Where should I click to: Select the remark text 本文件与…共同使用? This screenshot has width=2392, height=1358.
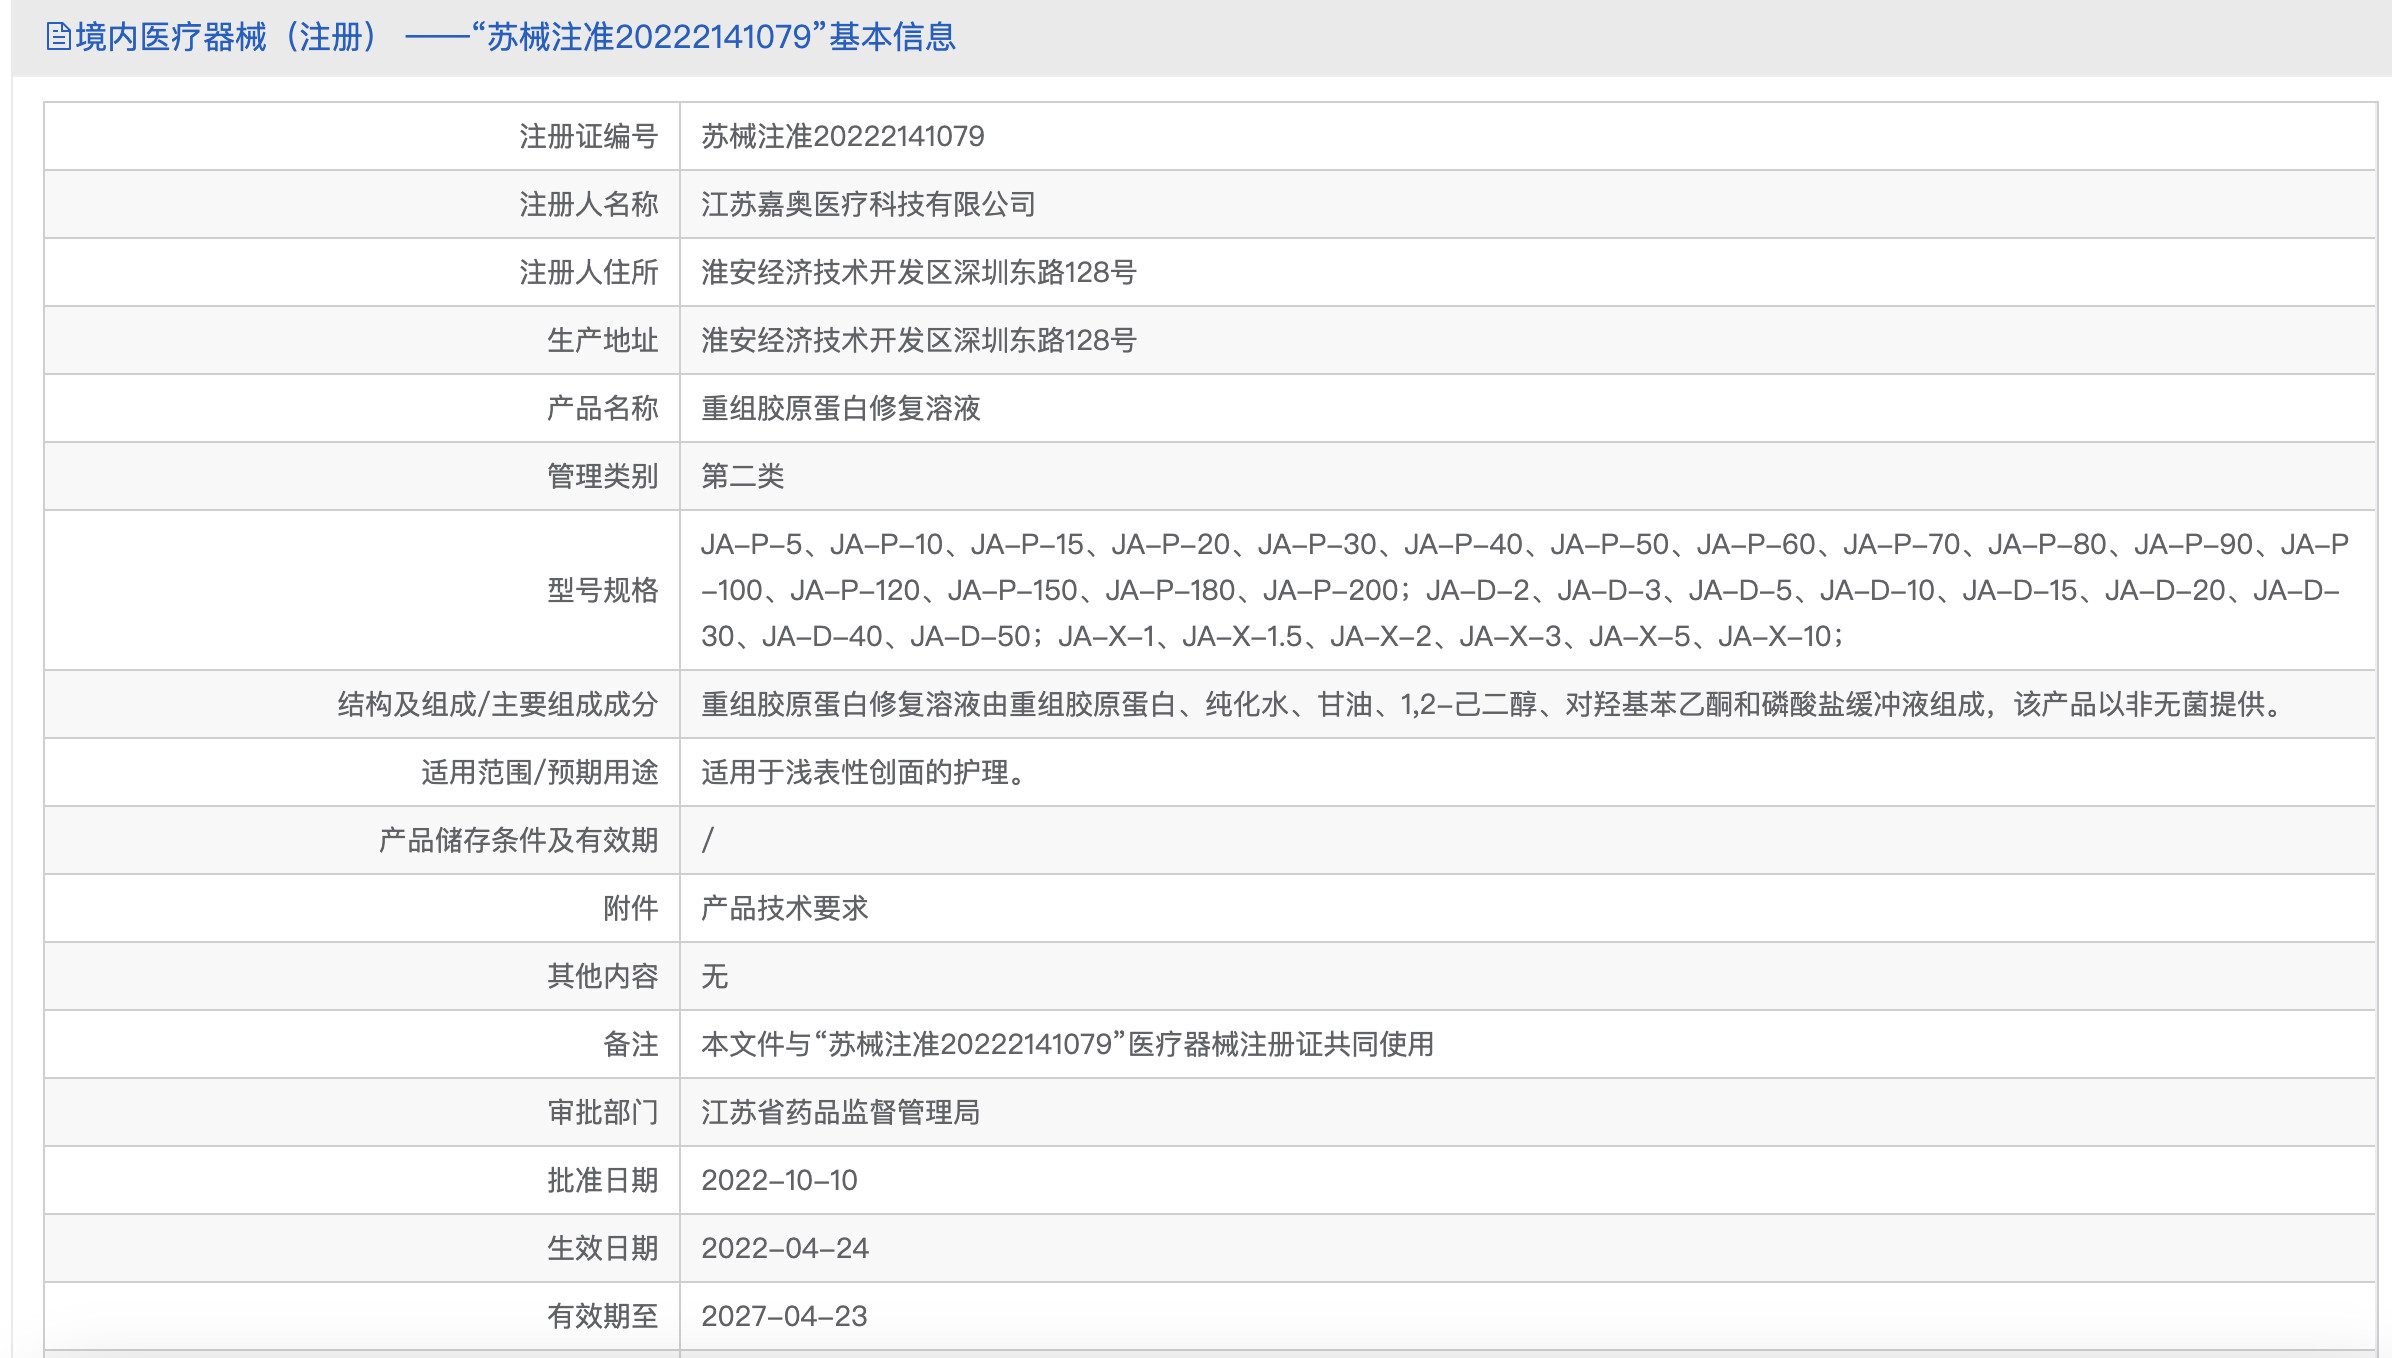pyautogui.click(x=1067, y=1044)
